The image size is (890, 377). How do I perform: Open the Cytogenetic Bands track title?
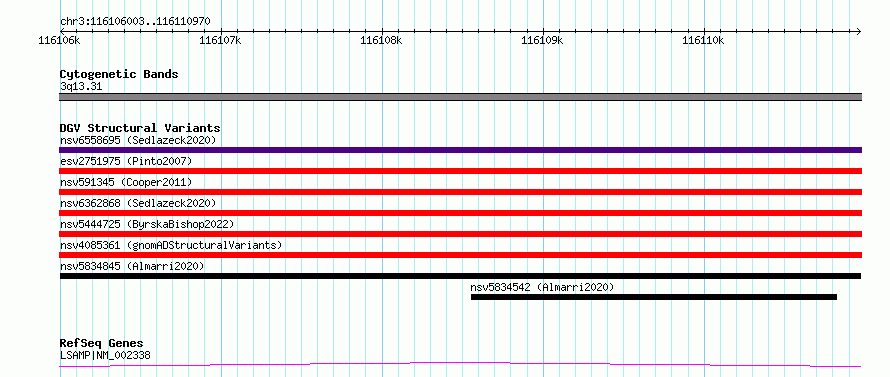click(119, 74)
